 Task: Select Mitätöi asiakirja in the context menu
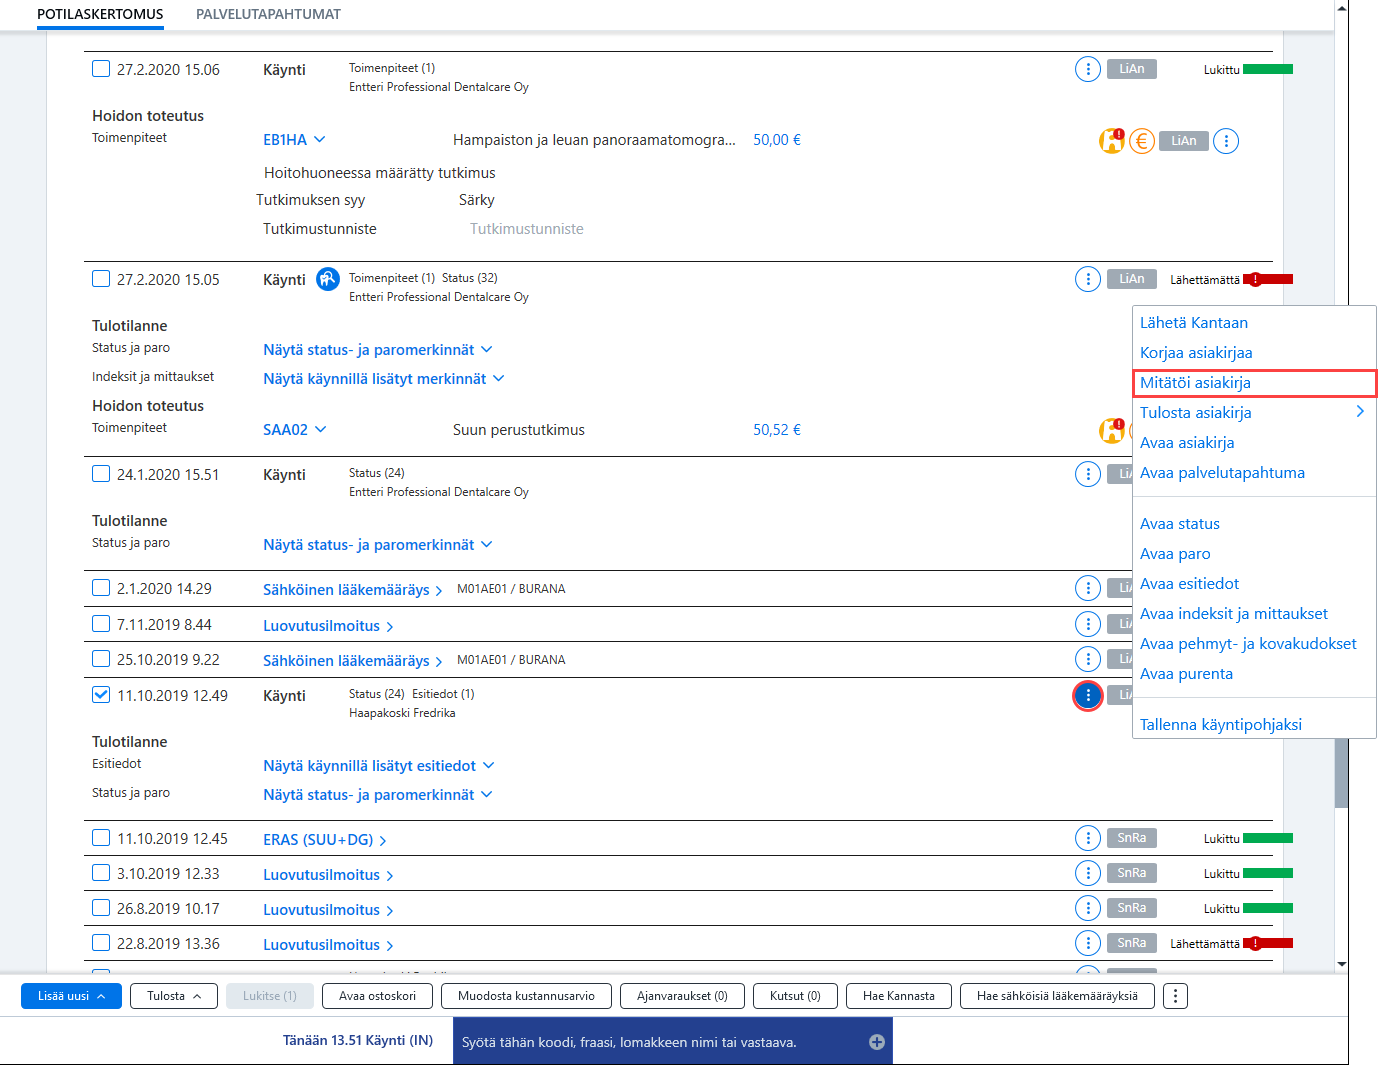[1254, 383]
